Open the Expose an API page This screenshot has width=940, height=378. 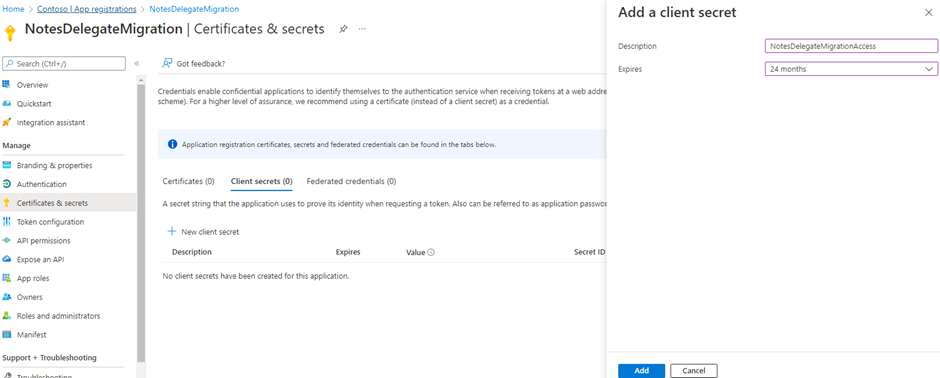pos(40,259)
